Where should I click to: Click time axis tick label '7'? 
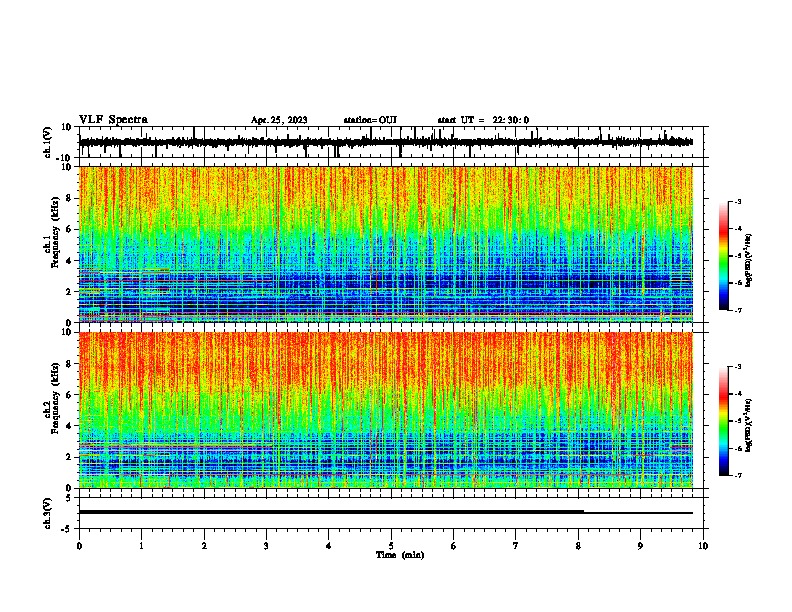click(516, 546)
